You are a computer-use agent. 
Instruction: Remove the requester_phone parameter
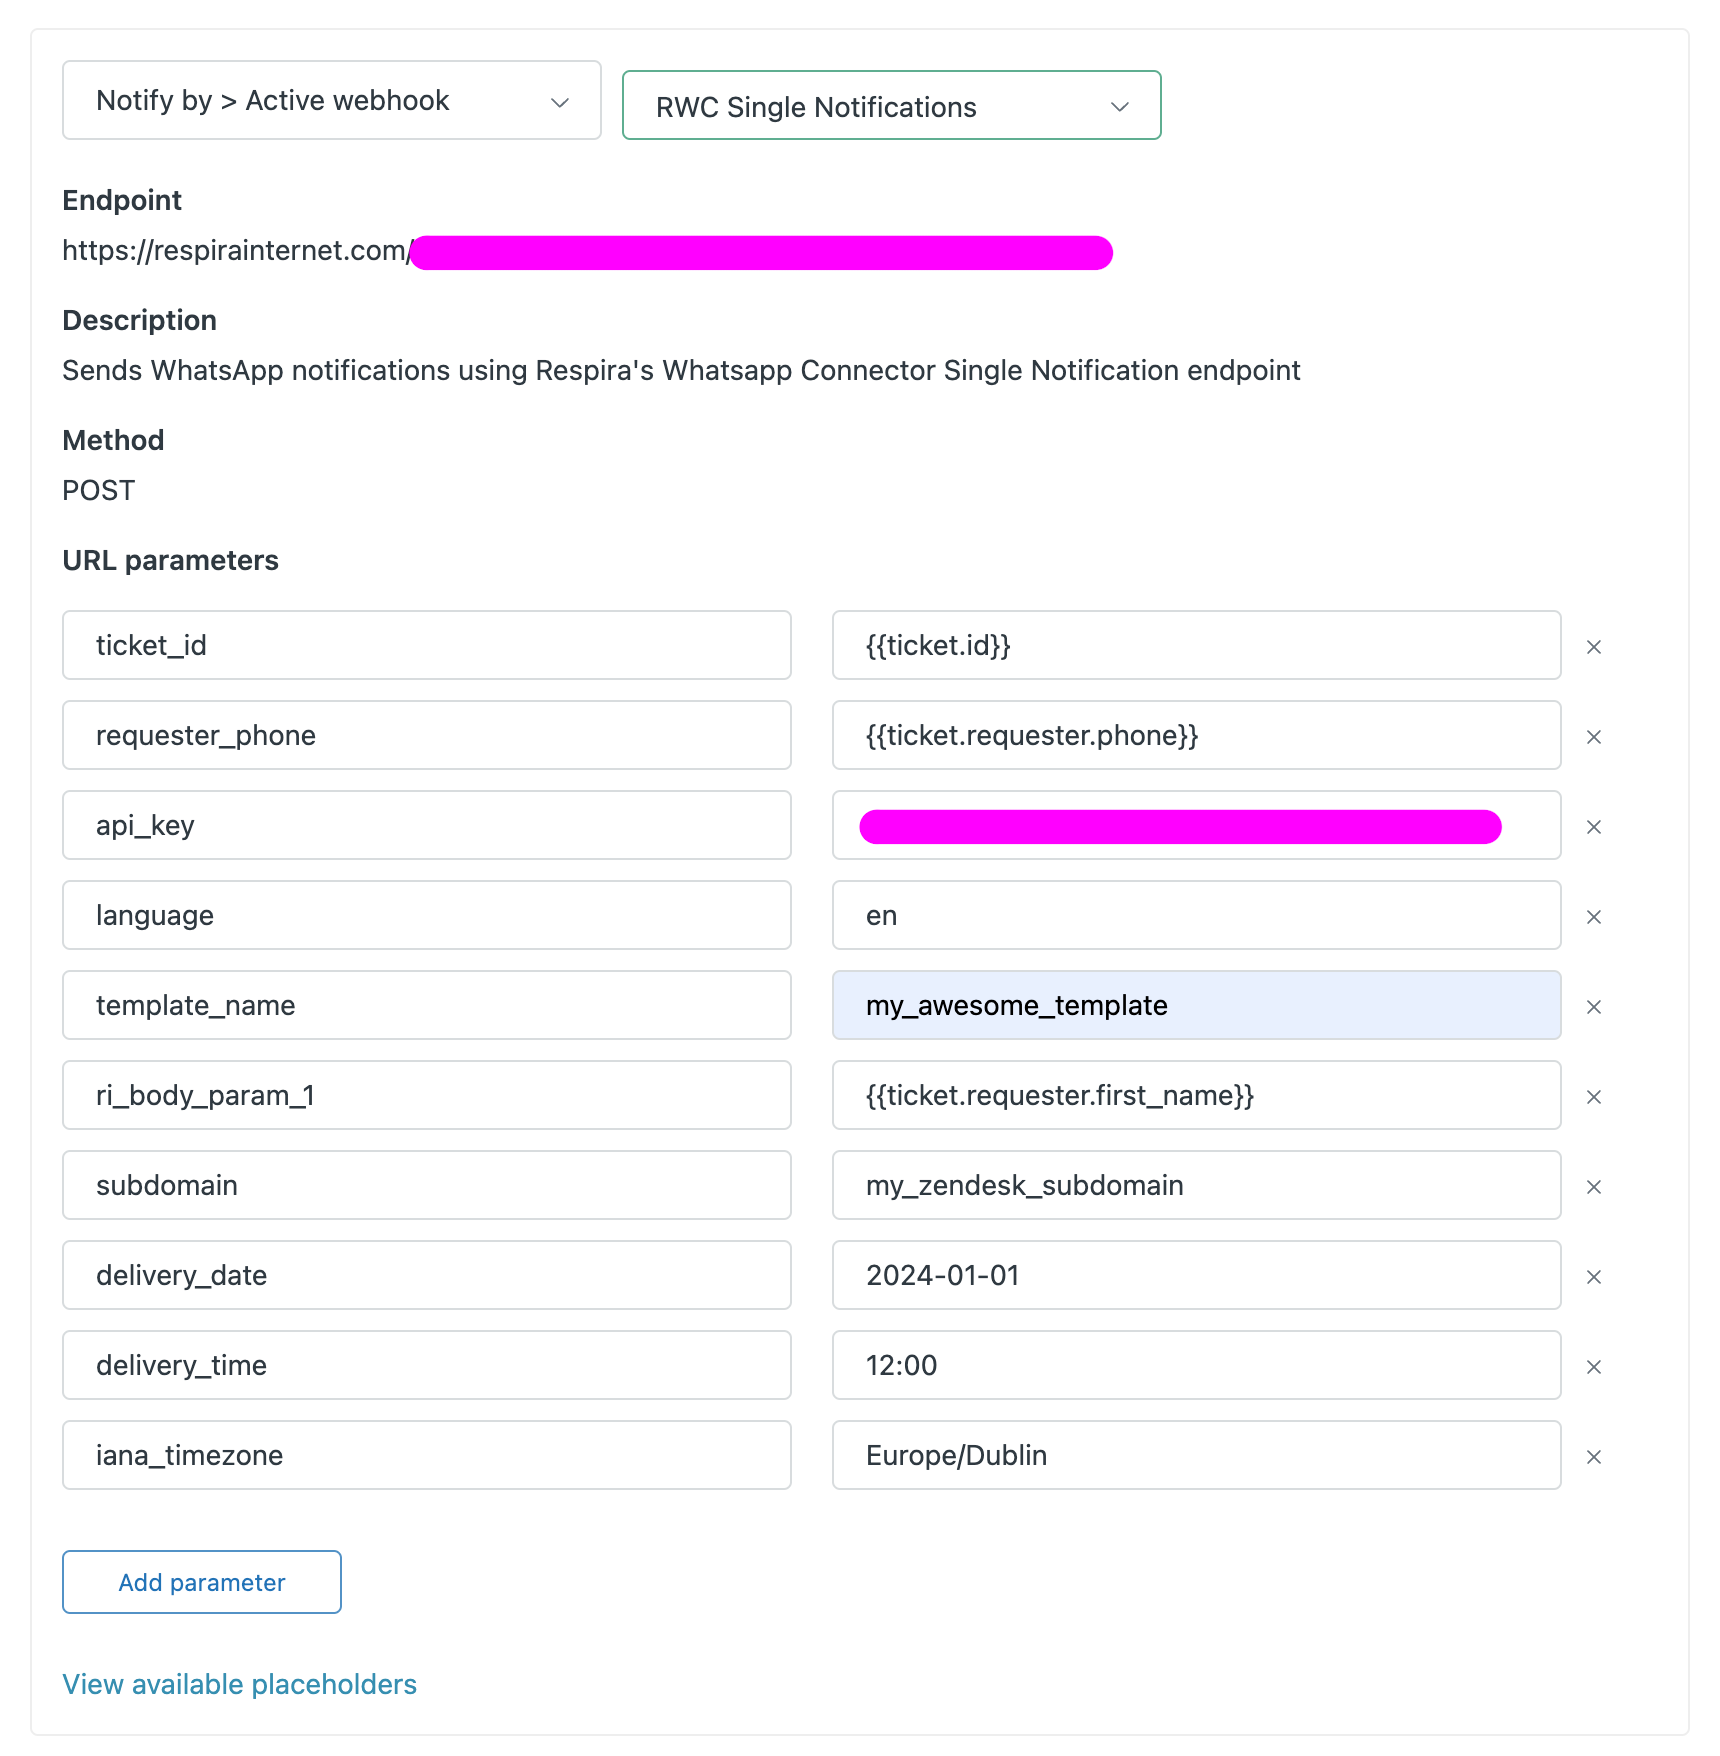coord(1593,737)
